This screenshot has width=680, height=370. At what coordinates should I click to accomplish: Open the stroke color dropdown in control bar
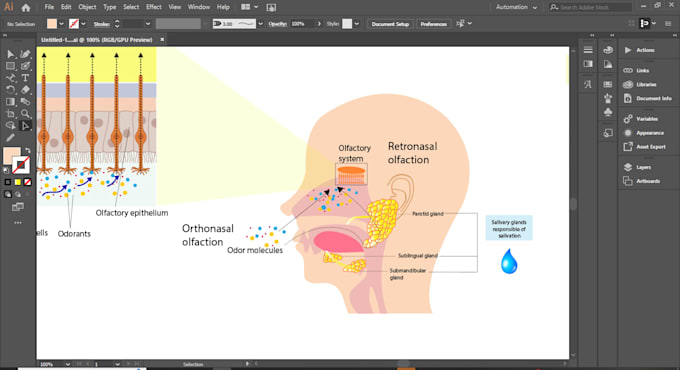click(x=83, y=24)
